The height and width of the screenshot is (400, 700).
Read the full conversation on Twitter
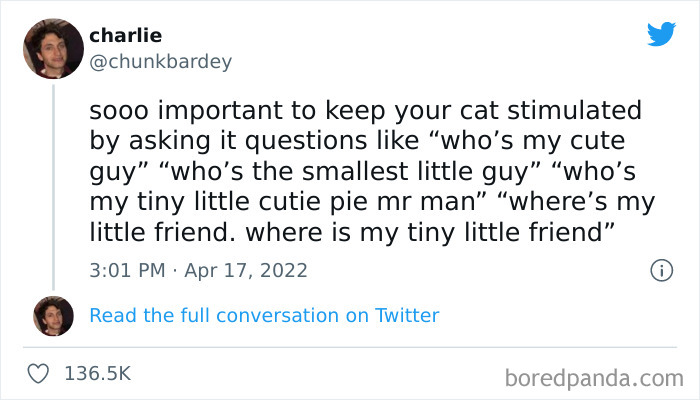tap(264, 315)
